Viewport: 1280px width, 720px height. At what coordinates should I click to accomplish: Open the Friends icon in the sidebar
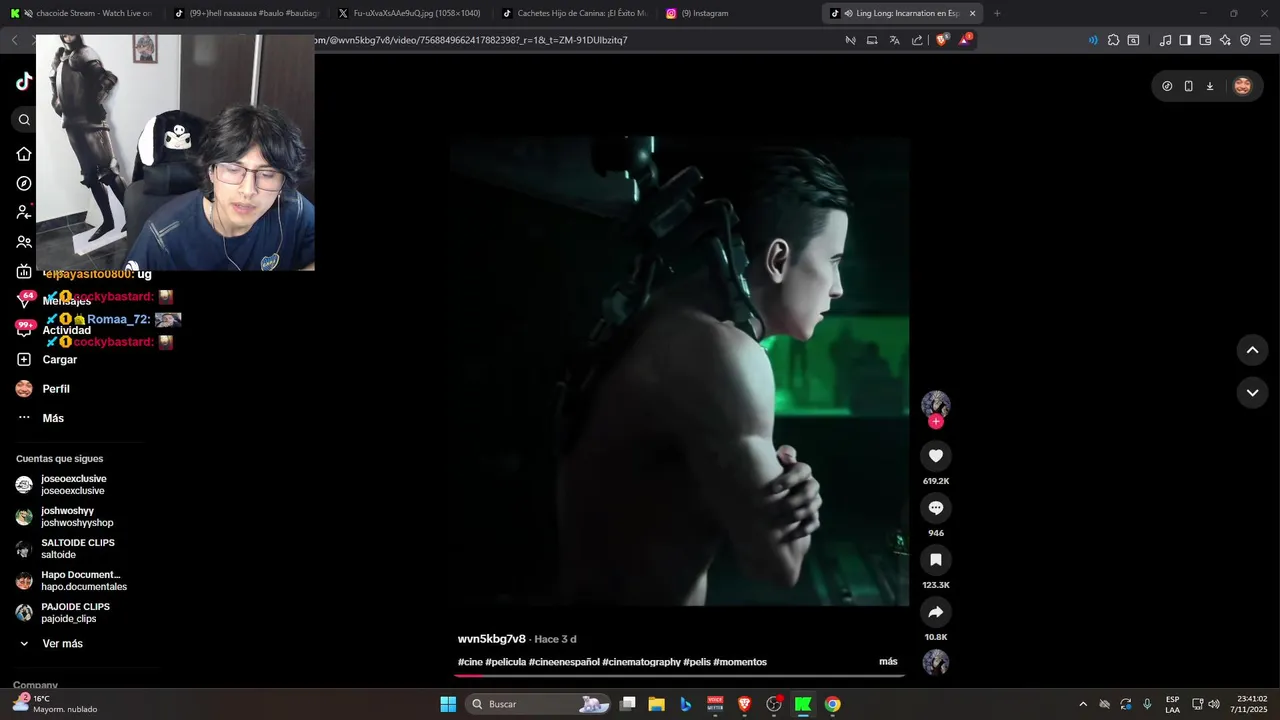coord(24,242)
